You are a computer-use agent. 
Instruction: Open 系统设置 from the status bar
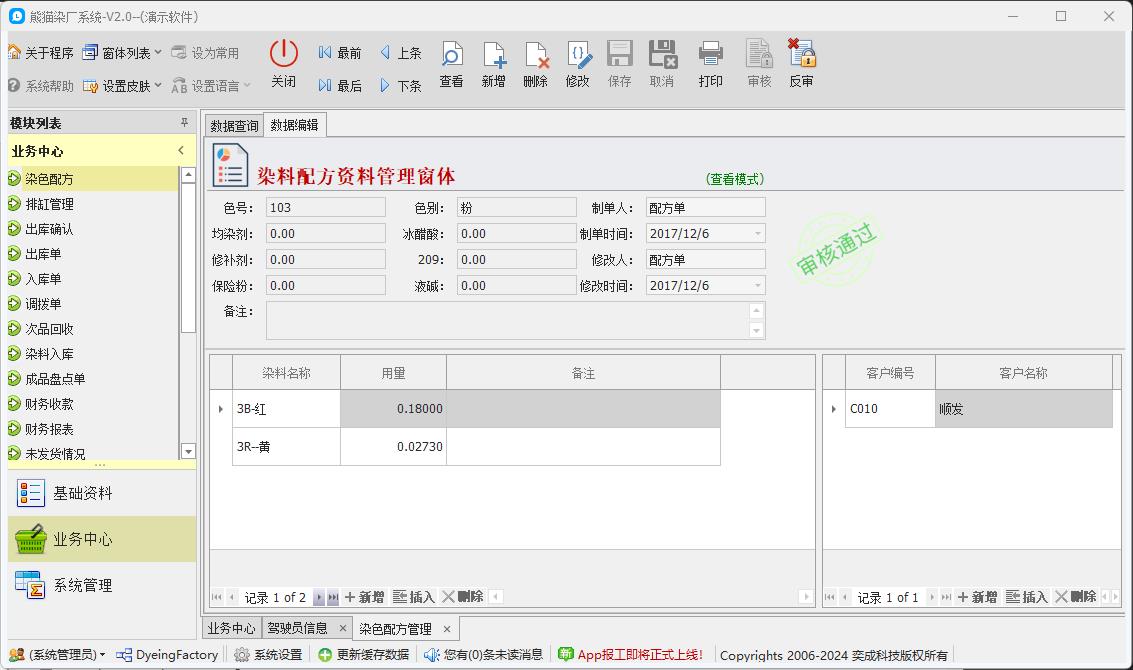pyautogui.click(x=271, y=655)
